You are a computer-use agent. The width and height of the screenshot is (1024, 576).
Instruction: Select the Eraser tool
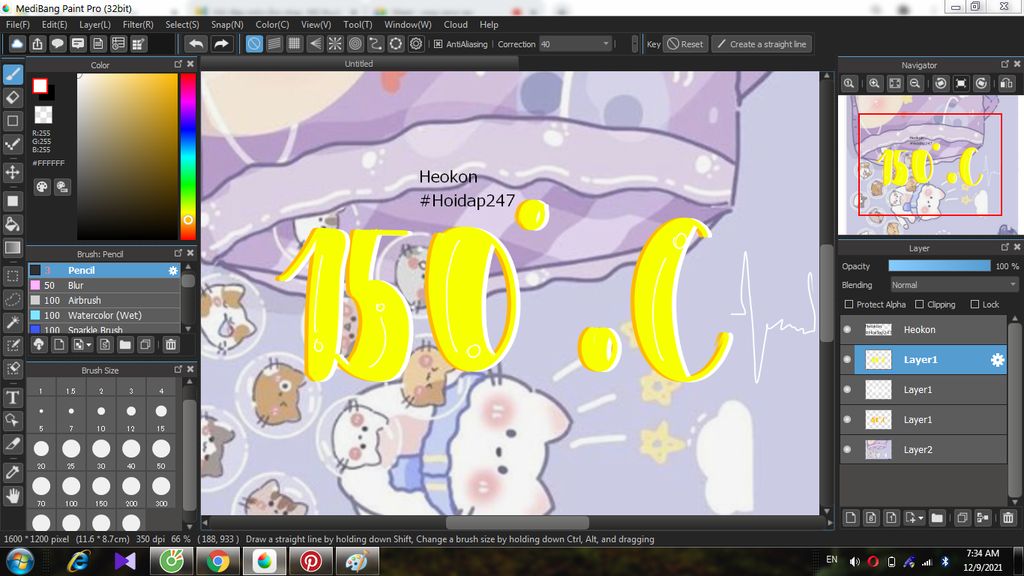(12, 97)
